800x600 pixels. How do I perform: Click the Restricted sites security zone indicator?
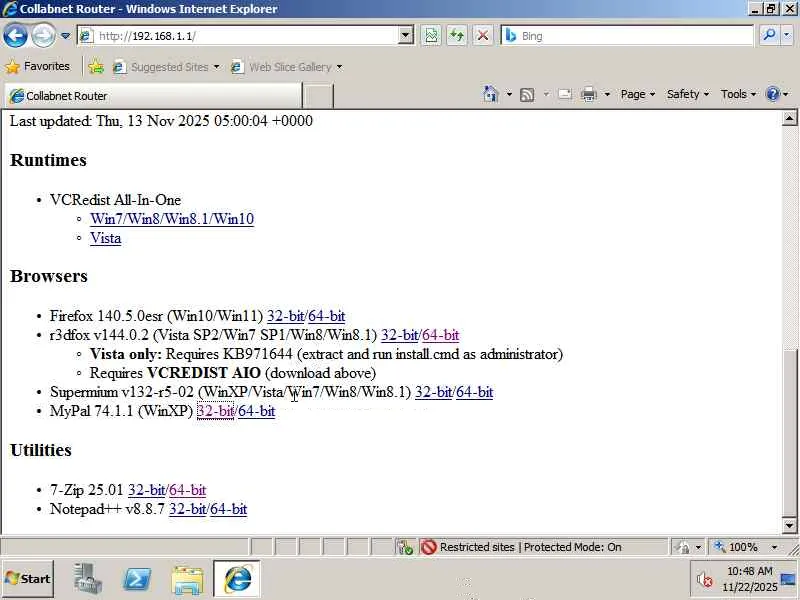point(520,547)
